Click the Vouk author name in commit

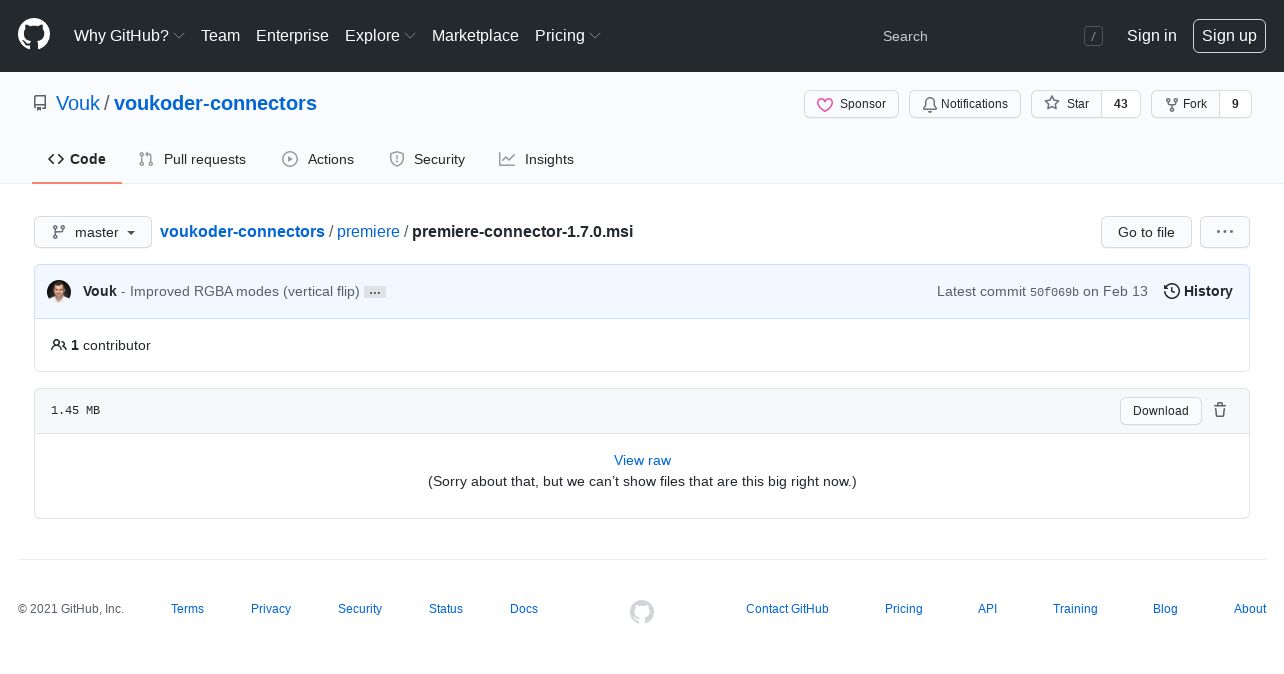click(100, 291)
